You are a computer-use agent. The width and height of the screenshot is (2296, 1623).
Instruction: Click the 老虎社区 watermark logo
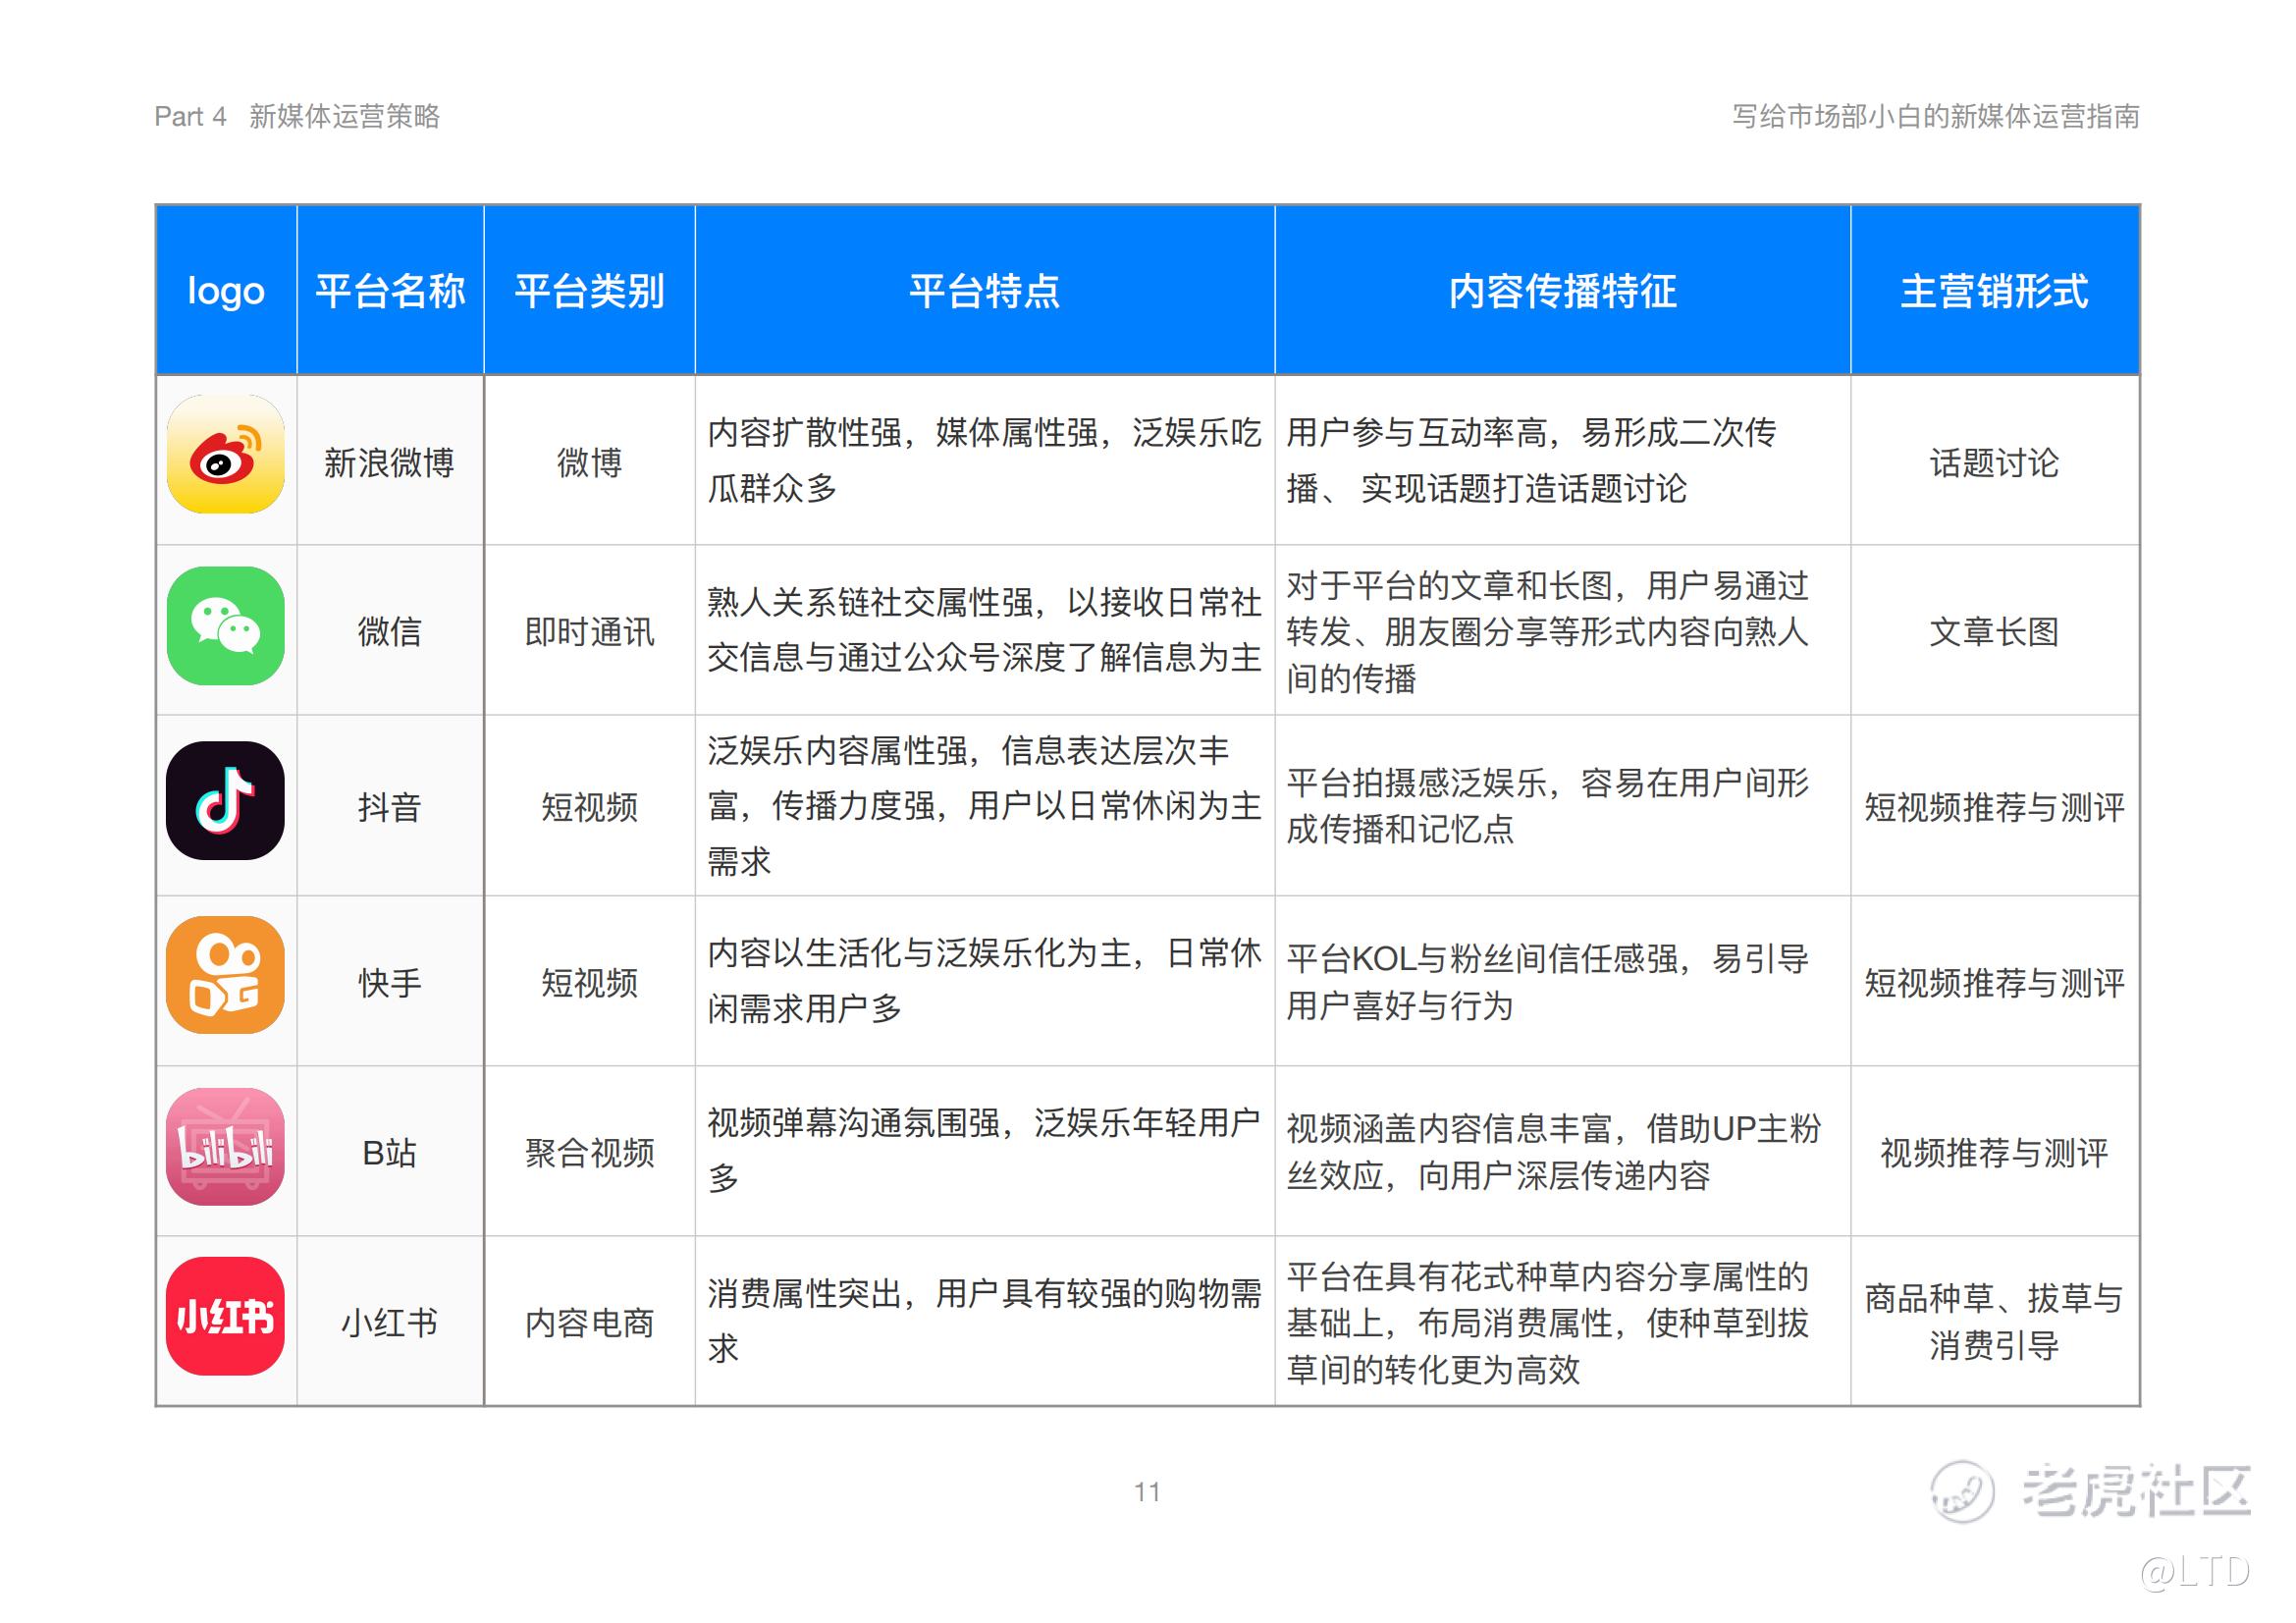pos(2090,1490)
